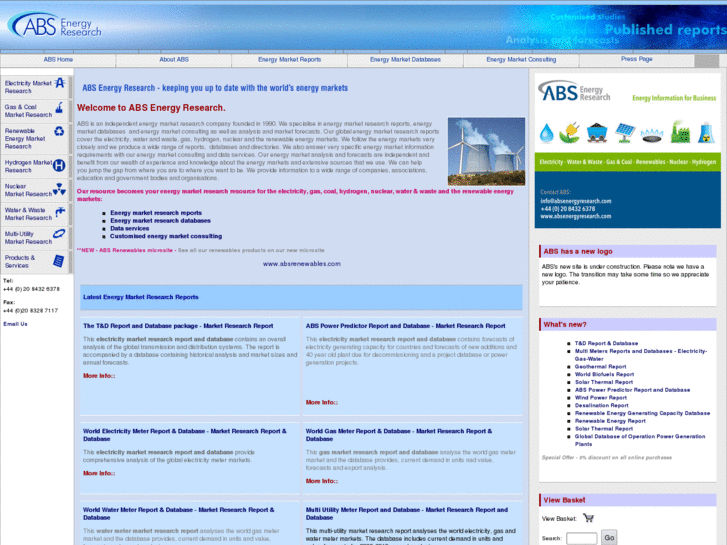Click the Water & Waste tap icon

pyautogui.click(x=60, y=212)
